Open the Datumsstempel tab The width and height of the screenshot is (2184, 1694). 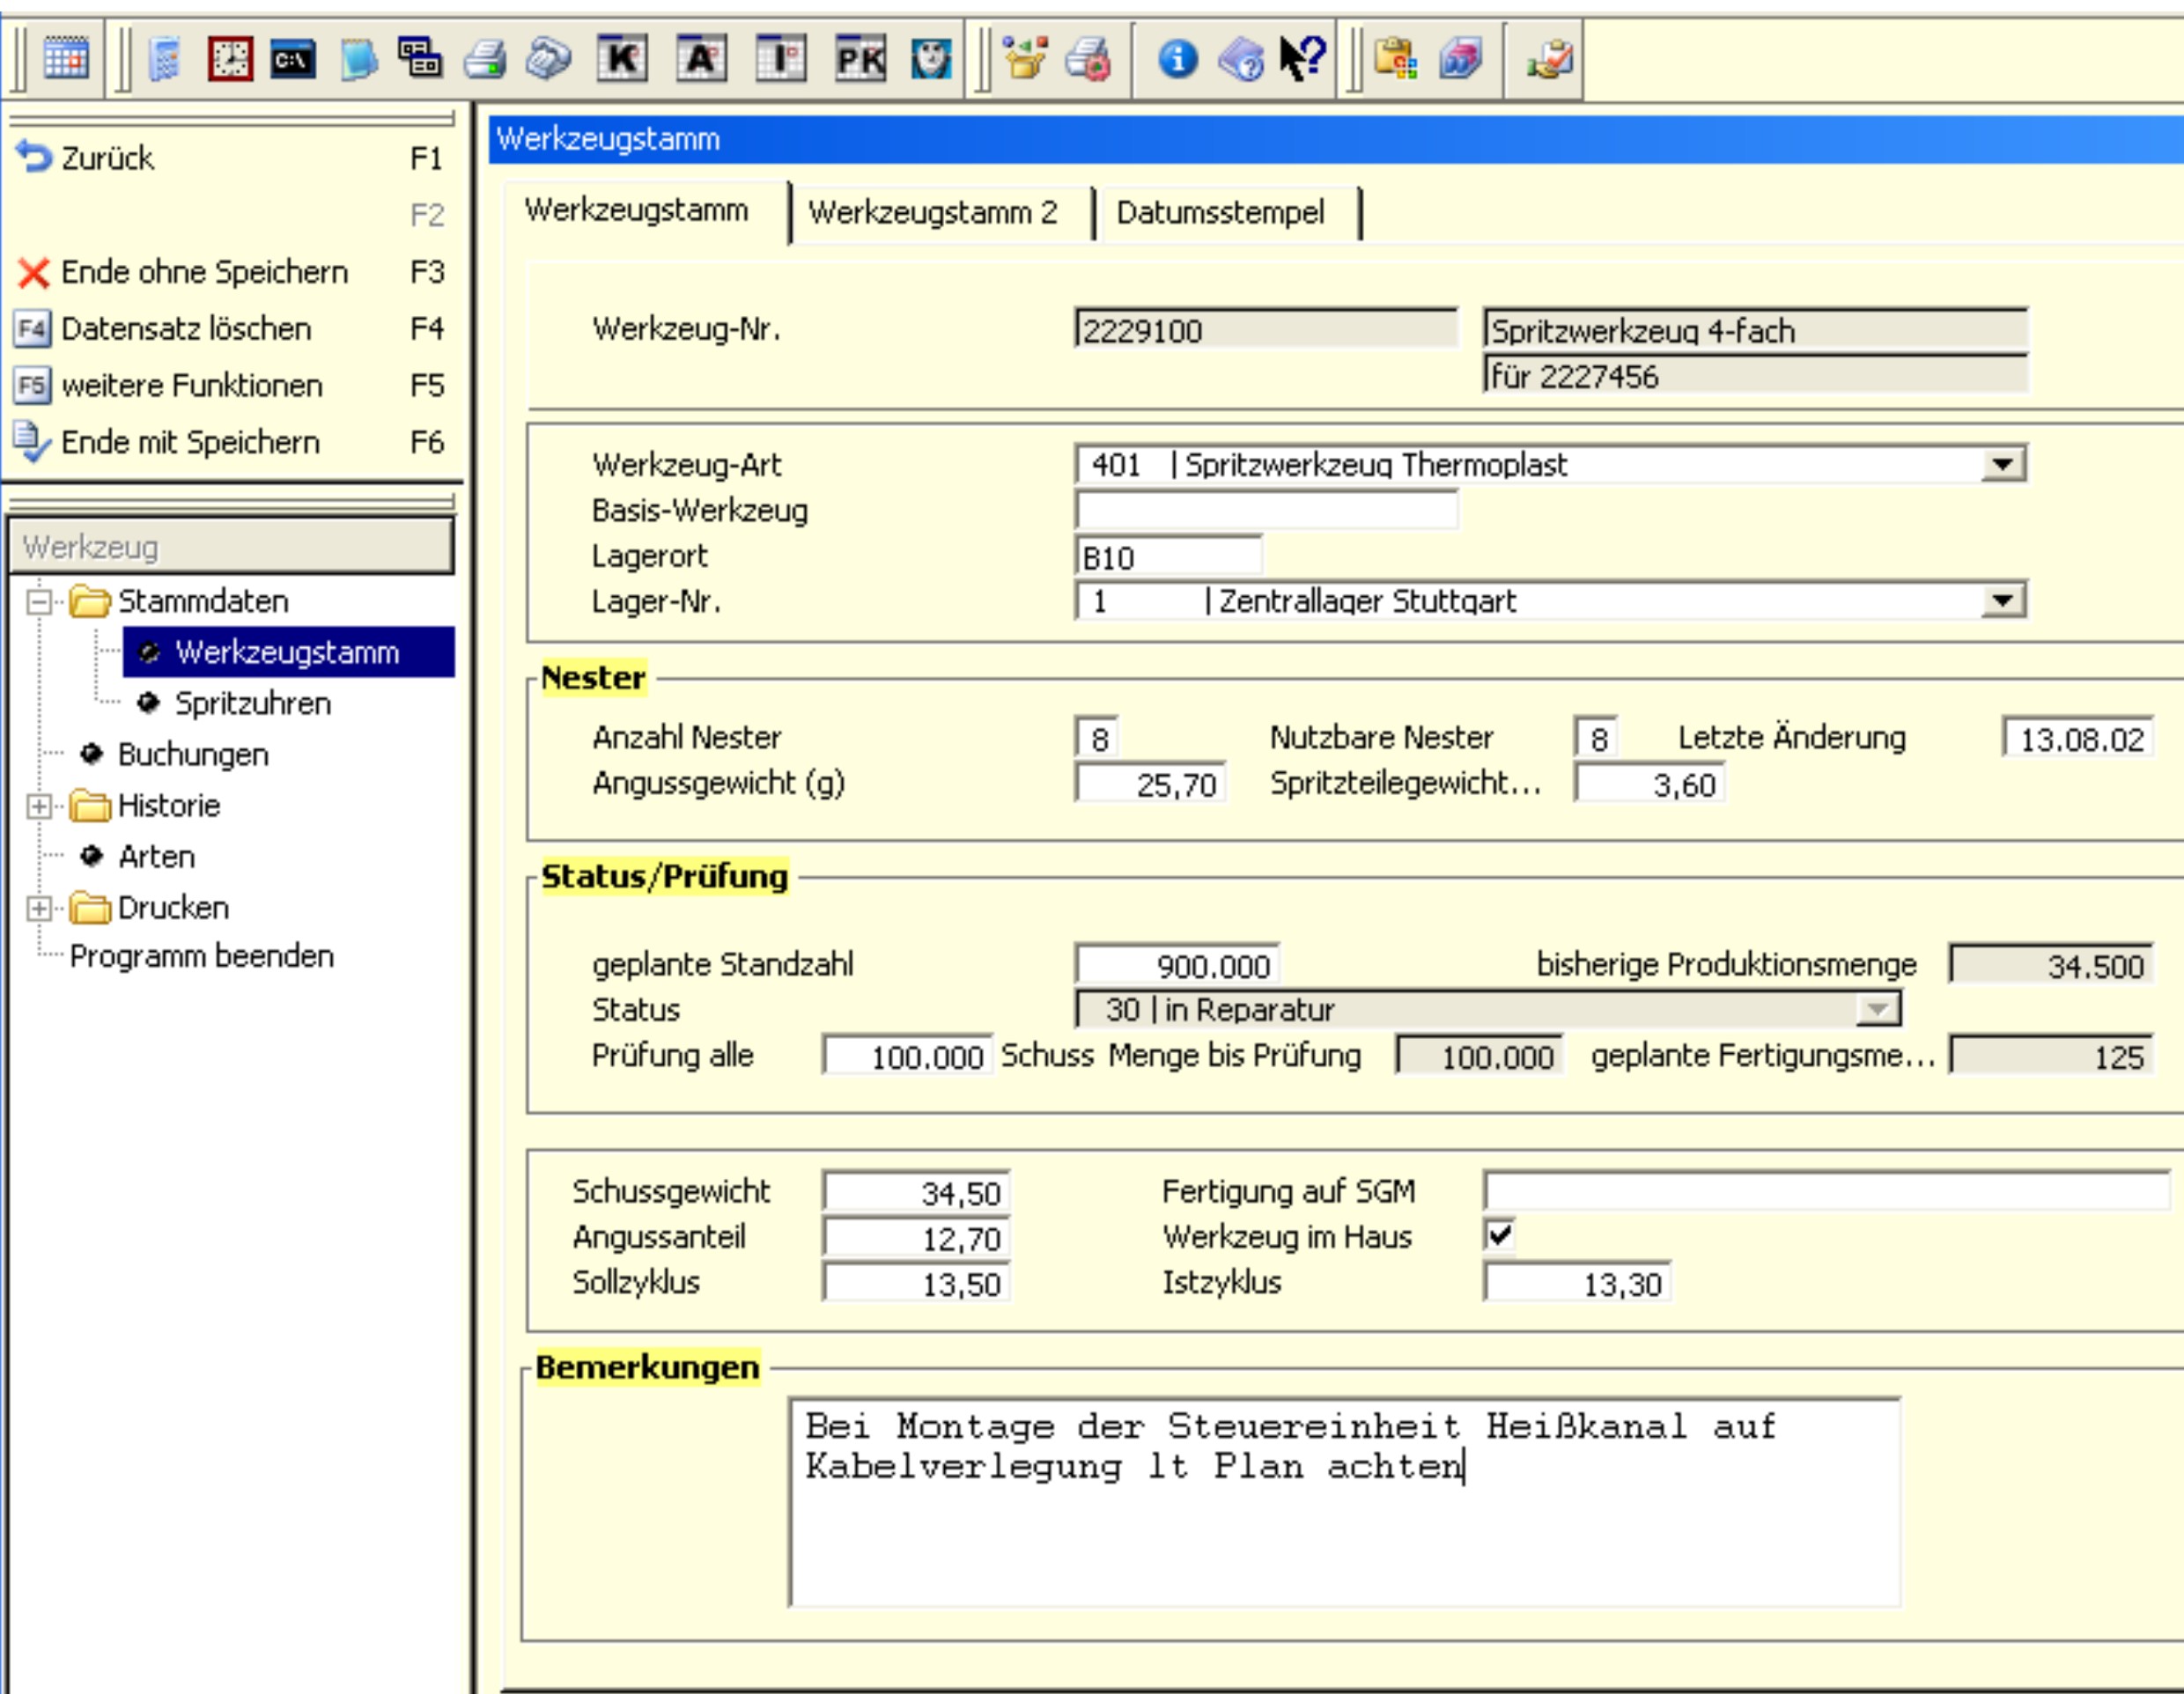(1221, 211)
